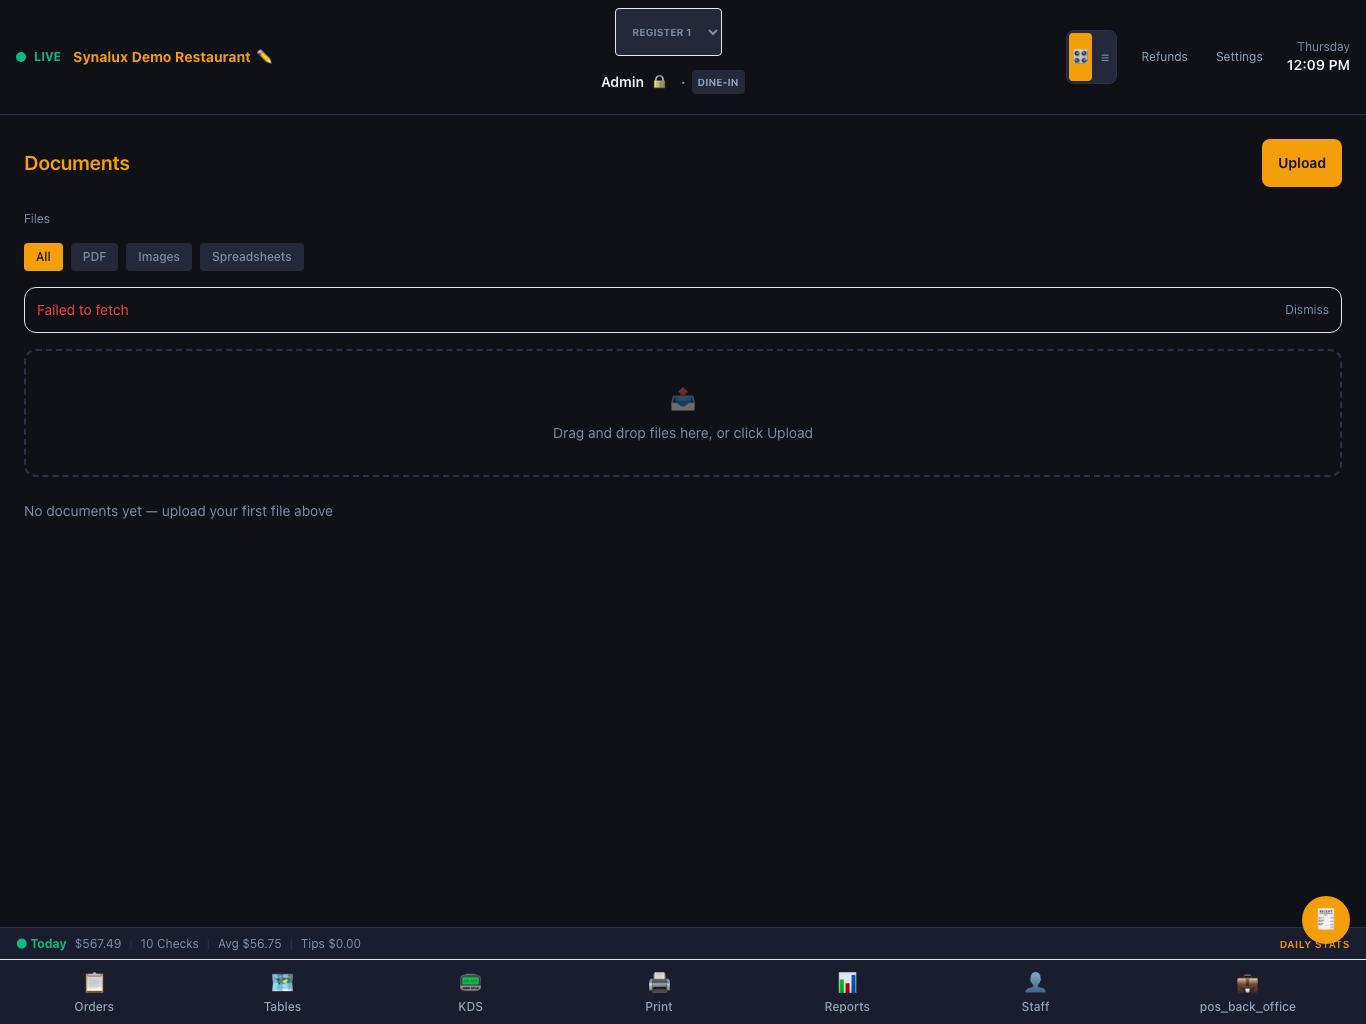The image size is (1366, 1024).
Task: Switch to grid view toggle
Action: tap(1080, 57)
